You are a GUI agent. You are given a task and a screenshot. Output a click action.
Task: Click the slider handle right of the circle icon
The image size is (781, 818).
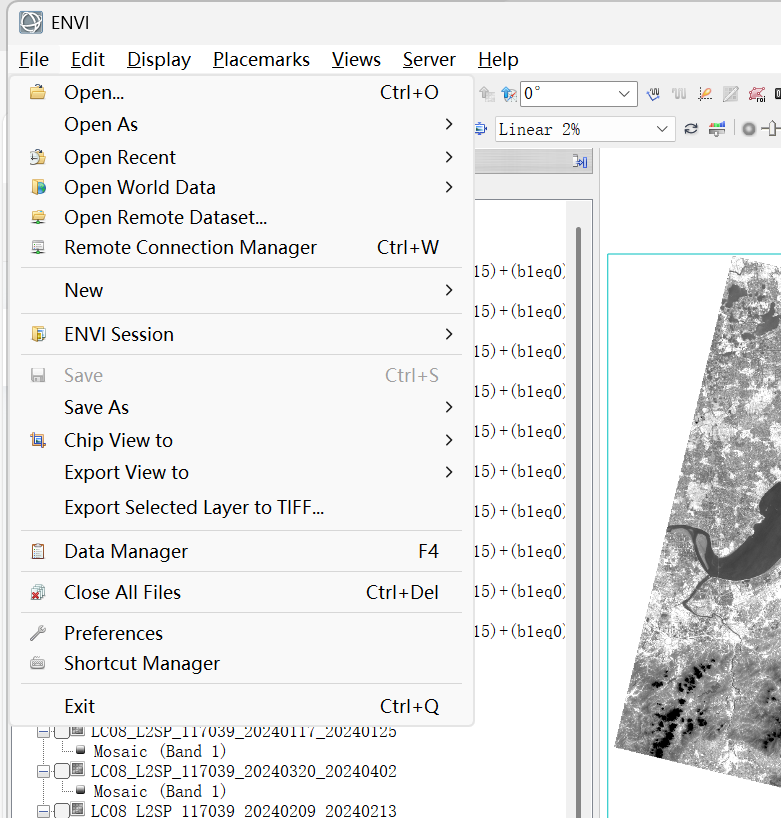(772, 128)
